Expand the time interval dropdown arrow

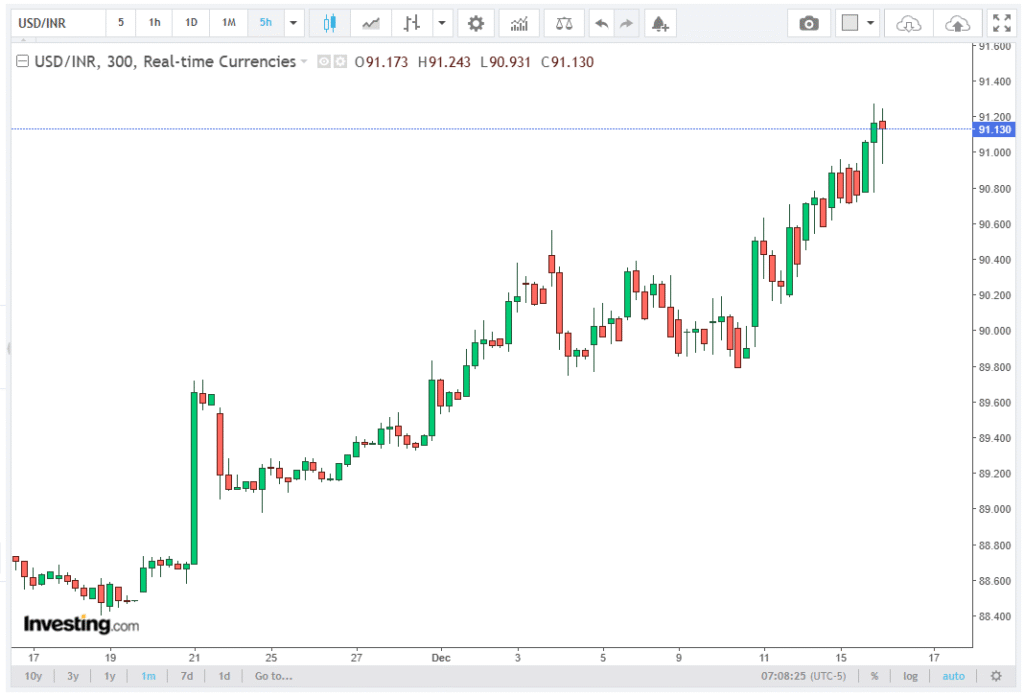click(x=293, y=23)
